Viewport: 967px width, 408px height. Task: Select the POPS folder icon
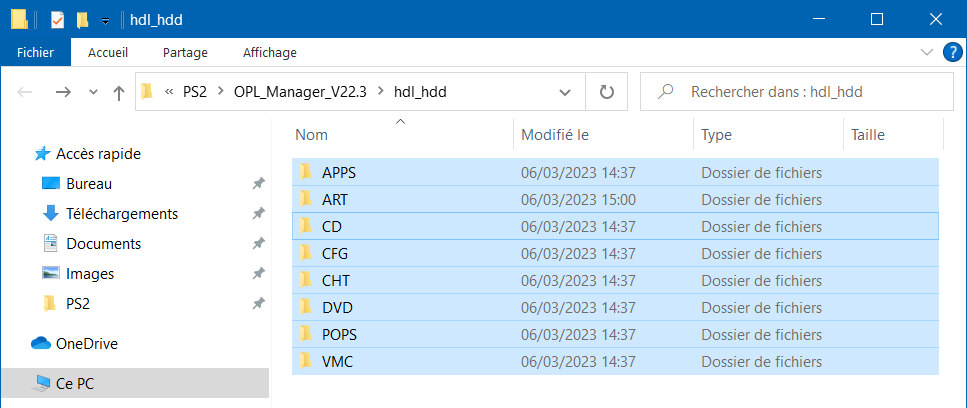point(305,333)
